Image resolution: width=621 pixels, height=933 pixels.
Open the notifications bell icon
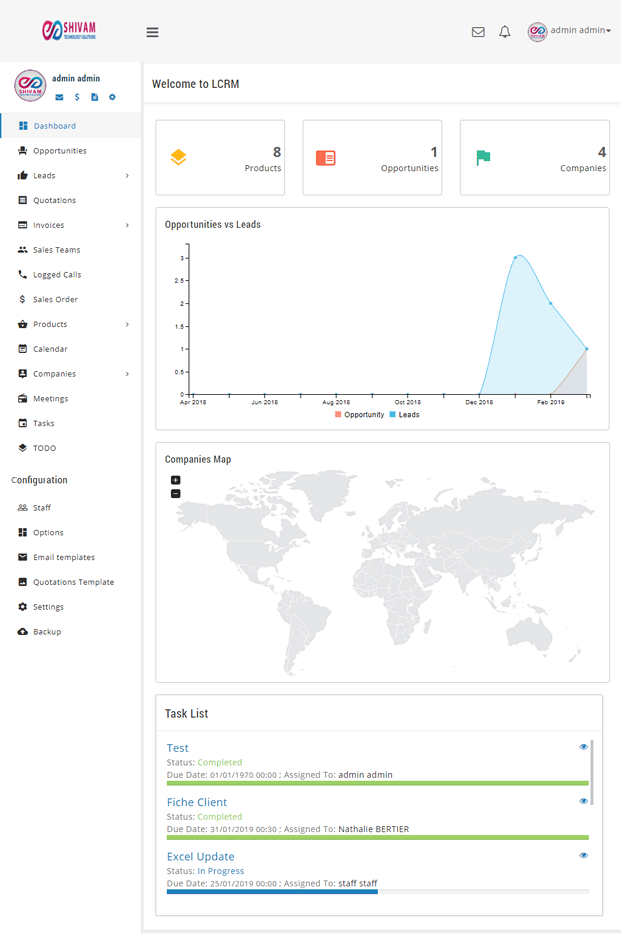pos(505,32)
